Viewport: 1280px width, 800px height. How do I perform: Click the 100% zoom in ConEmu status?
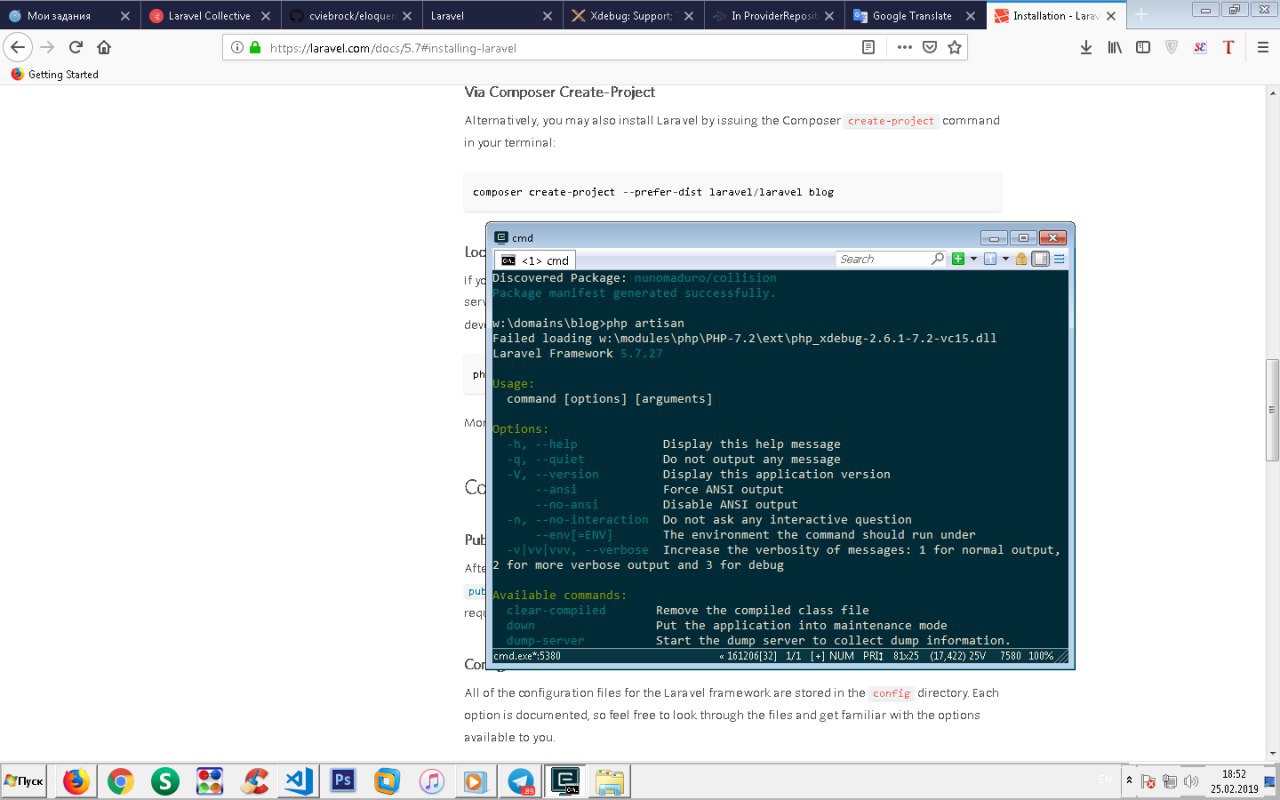pyautogui.click(x=1041, y=656)
